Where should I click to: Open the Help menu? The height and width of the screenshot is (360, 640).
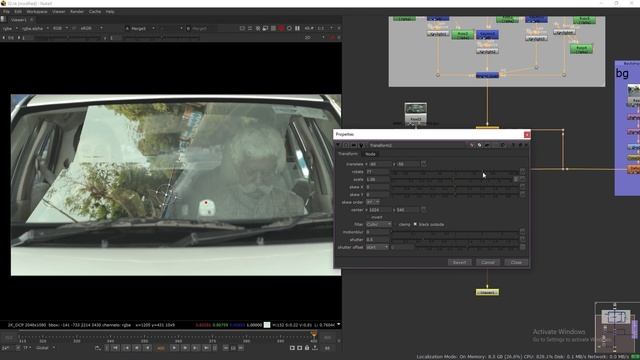[110, 12]
